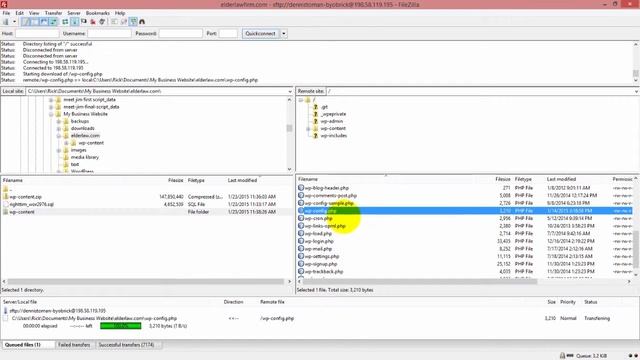The width and height of the screenshot is (640, 360).
Task: Click local file list horizontal scrollbar
Action: pyautogui.click(x=146, y=282)
